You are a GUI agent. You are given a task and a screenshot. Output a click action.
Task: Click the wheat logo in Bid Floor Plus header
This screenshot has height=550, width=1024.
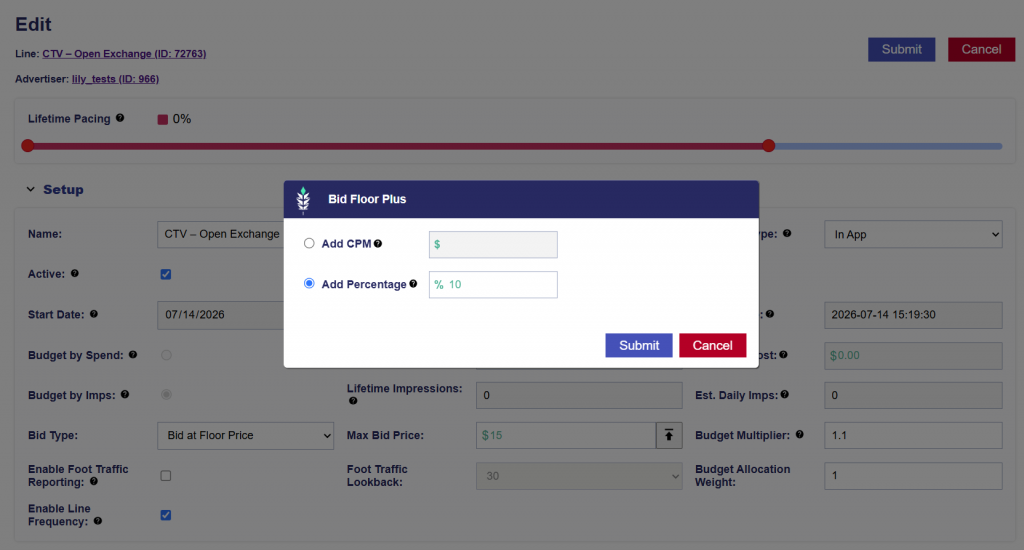click(303, 200)
